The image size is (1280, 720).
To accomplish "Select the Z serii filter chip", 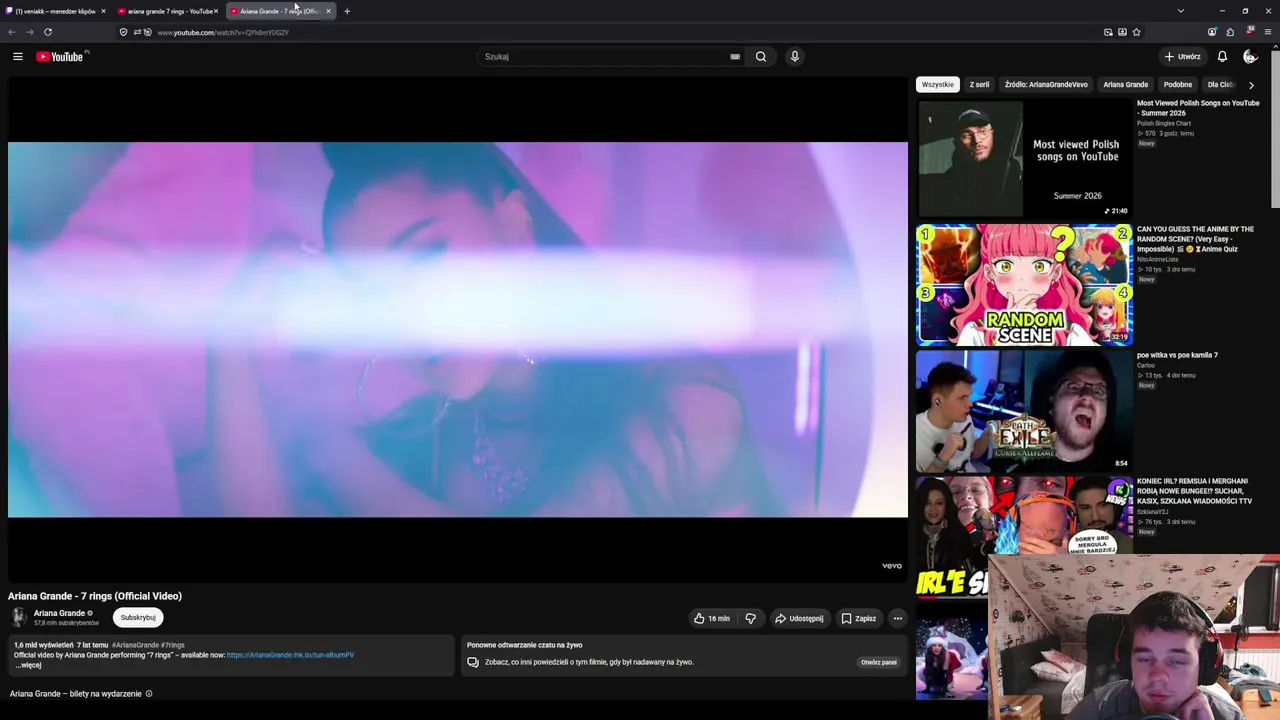I will [980, 85].
